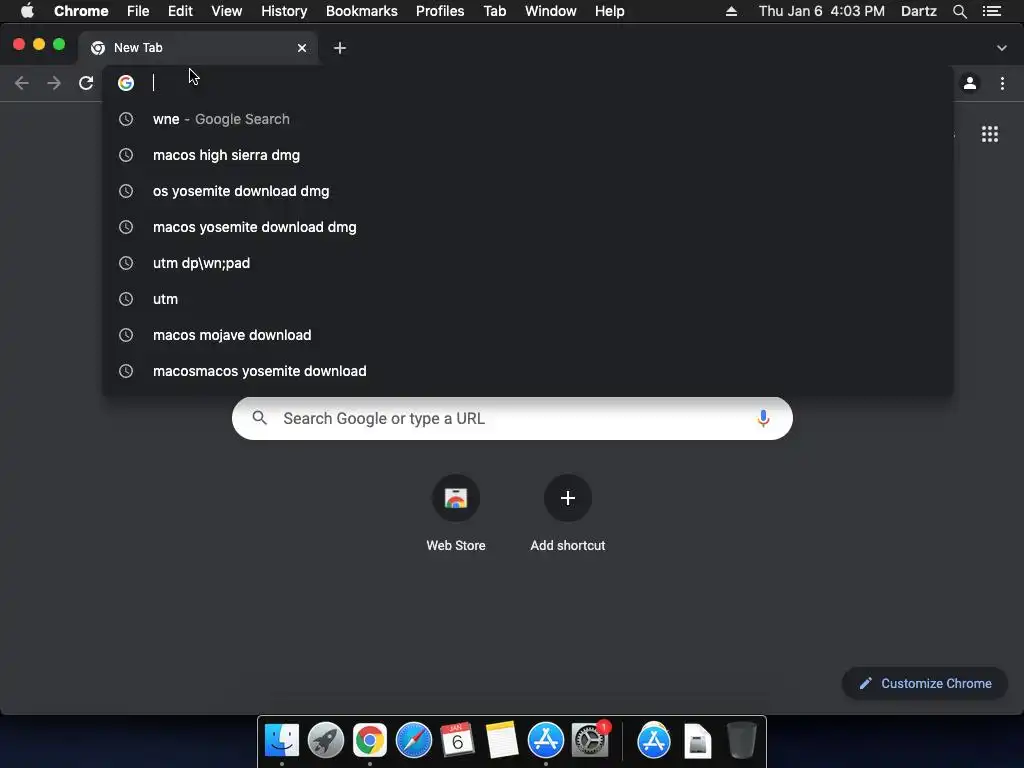Open the Window menu
Screen dimensions: 1024x768
pyautogui.click(x=551, y=11)
